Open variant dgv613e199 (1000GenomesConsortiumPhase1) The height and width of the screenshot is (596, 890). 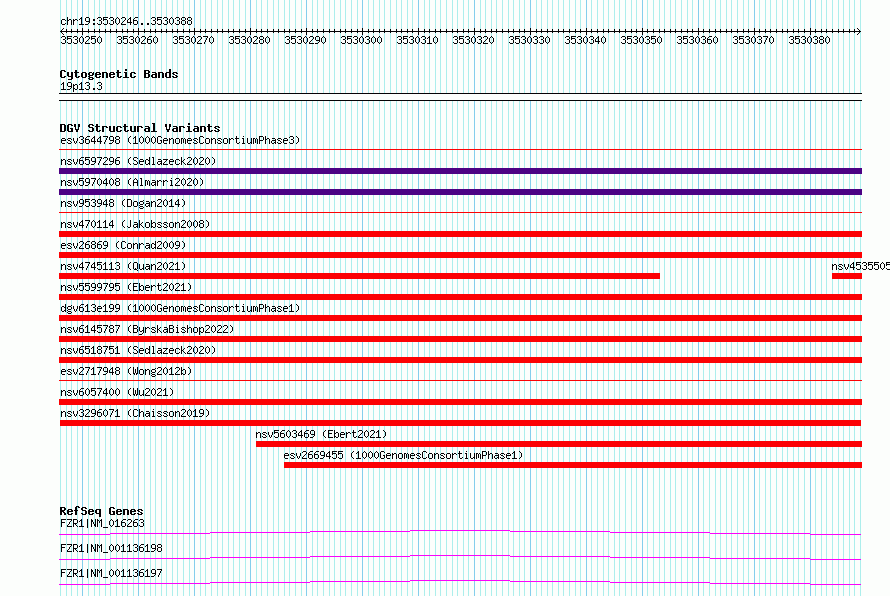pos(180,308)
